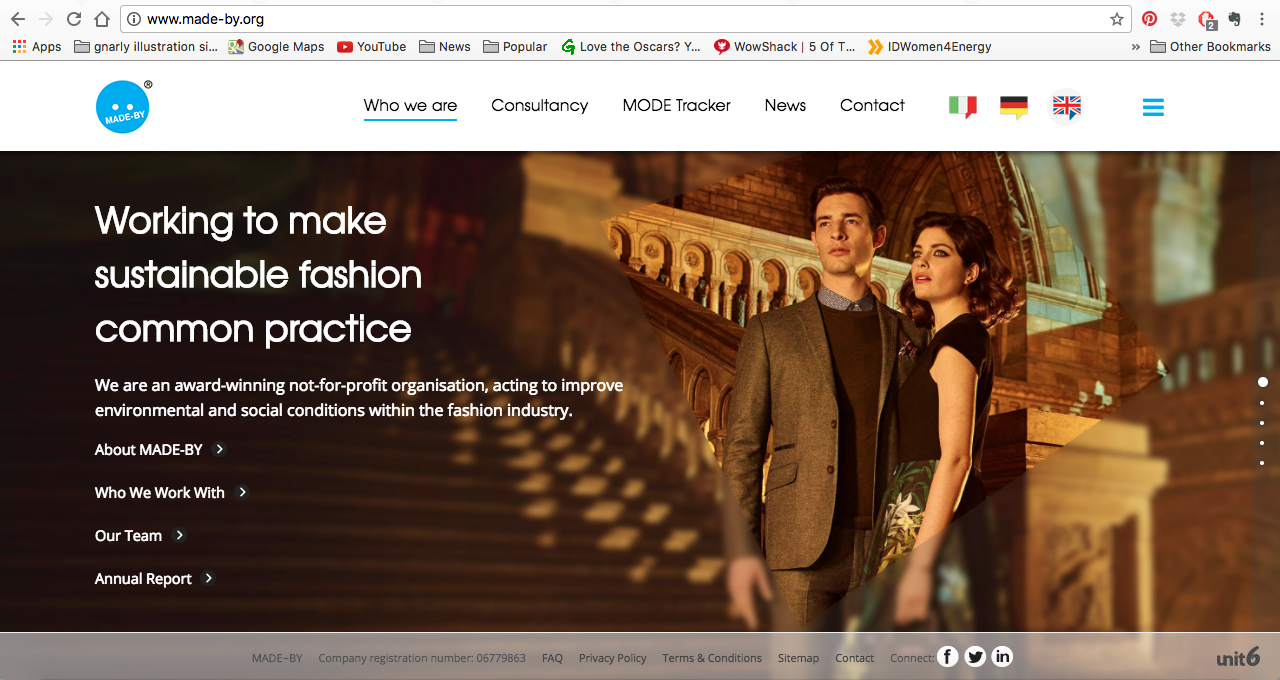Viewport: 1280px width, 680px height.
Task: Jump to fifth slide indicator dot
Action: (1262, 463)
